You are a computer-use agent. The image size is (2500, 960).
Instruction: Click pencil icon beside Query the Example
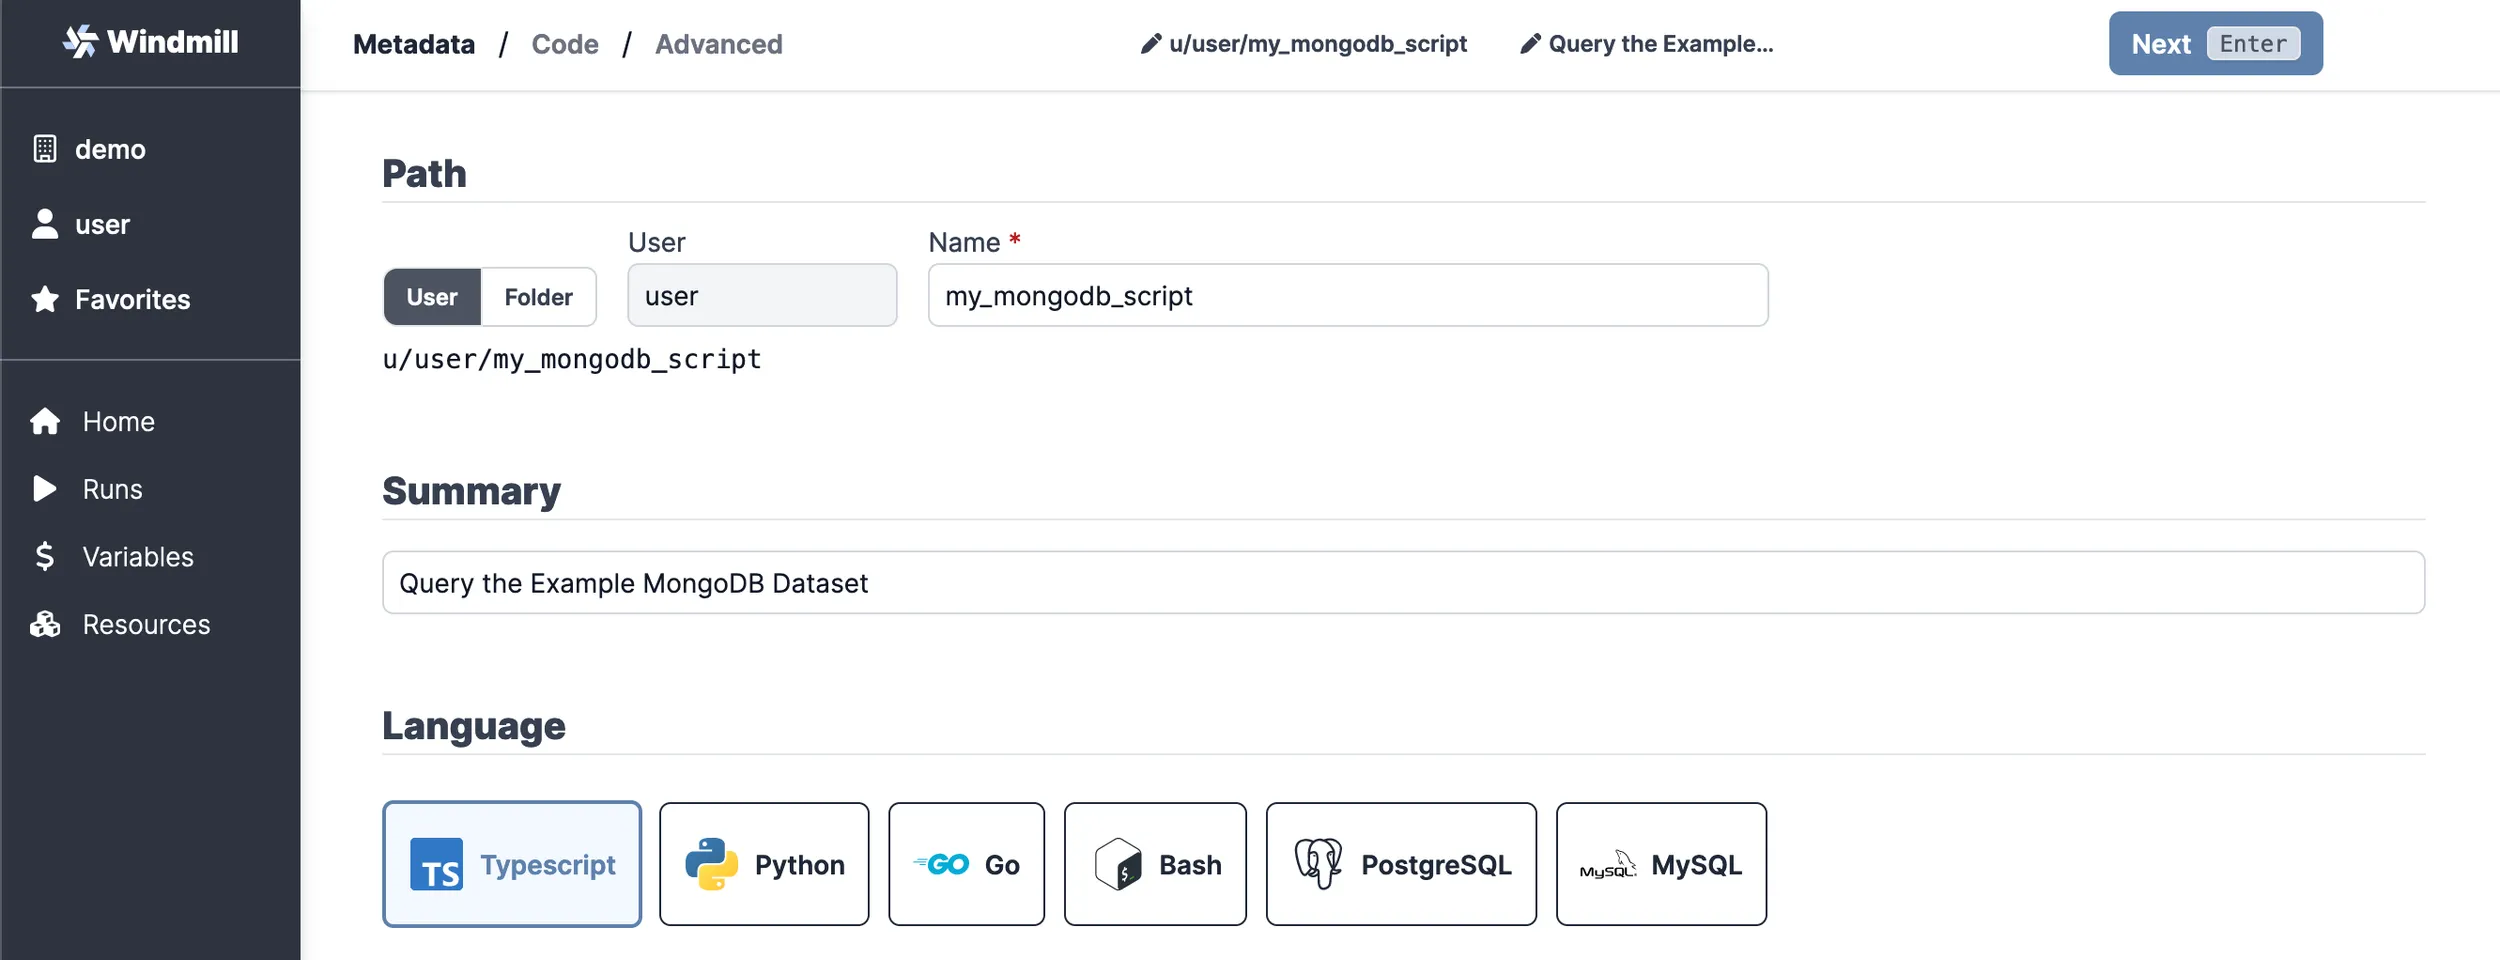tap(1530, 44)
